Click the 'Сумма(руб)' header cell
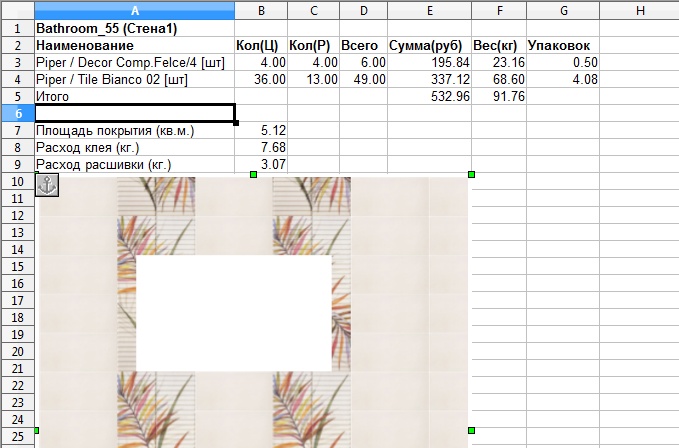 [x=430, y=45]
